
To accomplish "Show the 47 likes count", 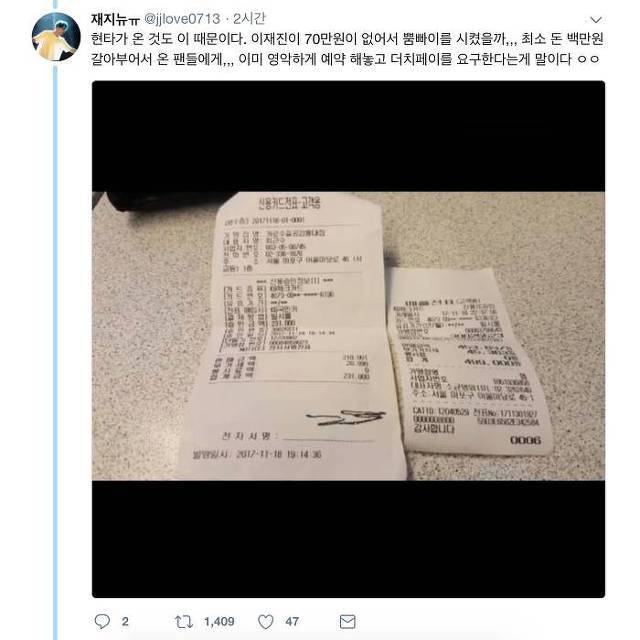I will (x=292, y=622).
